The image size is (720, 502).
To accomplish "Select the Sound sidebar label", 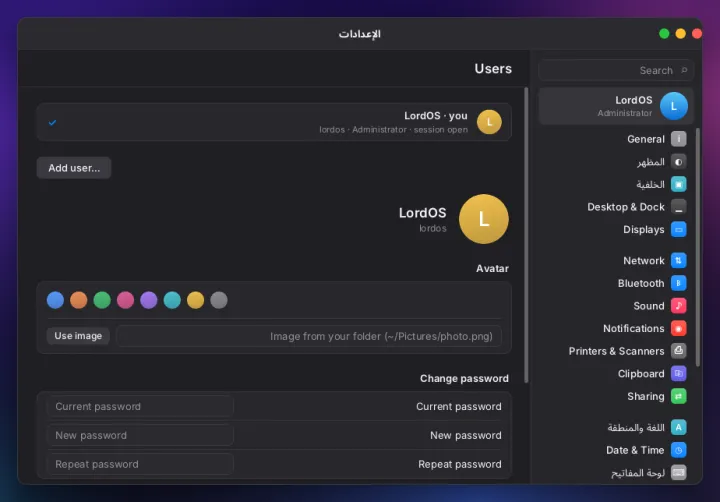I will tap(649, 306).
